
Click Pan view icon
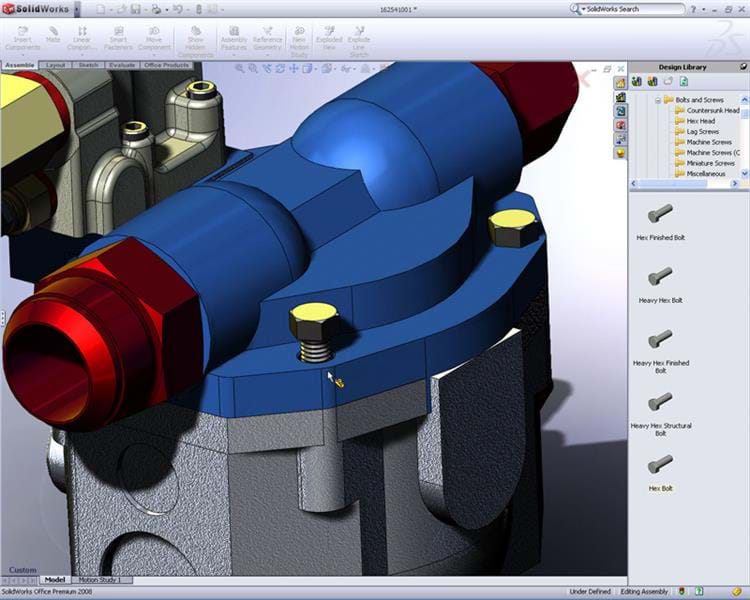coord(293,69)
